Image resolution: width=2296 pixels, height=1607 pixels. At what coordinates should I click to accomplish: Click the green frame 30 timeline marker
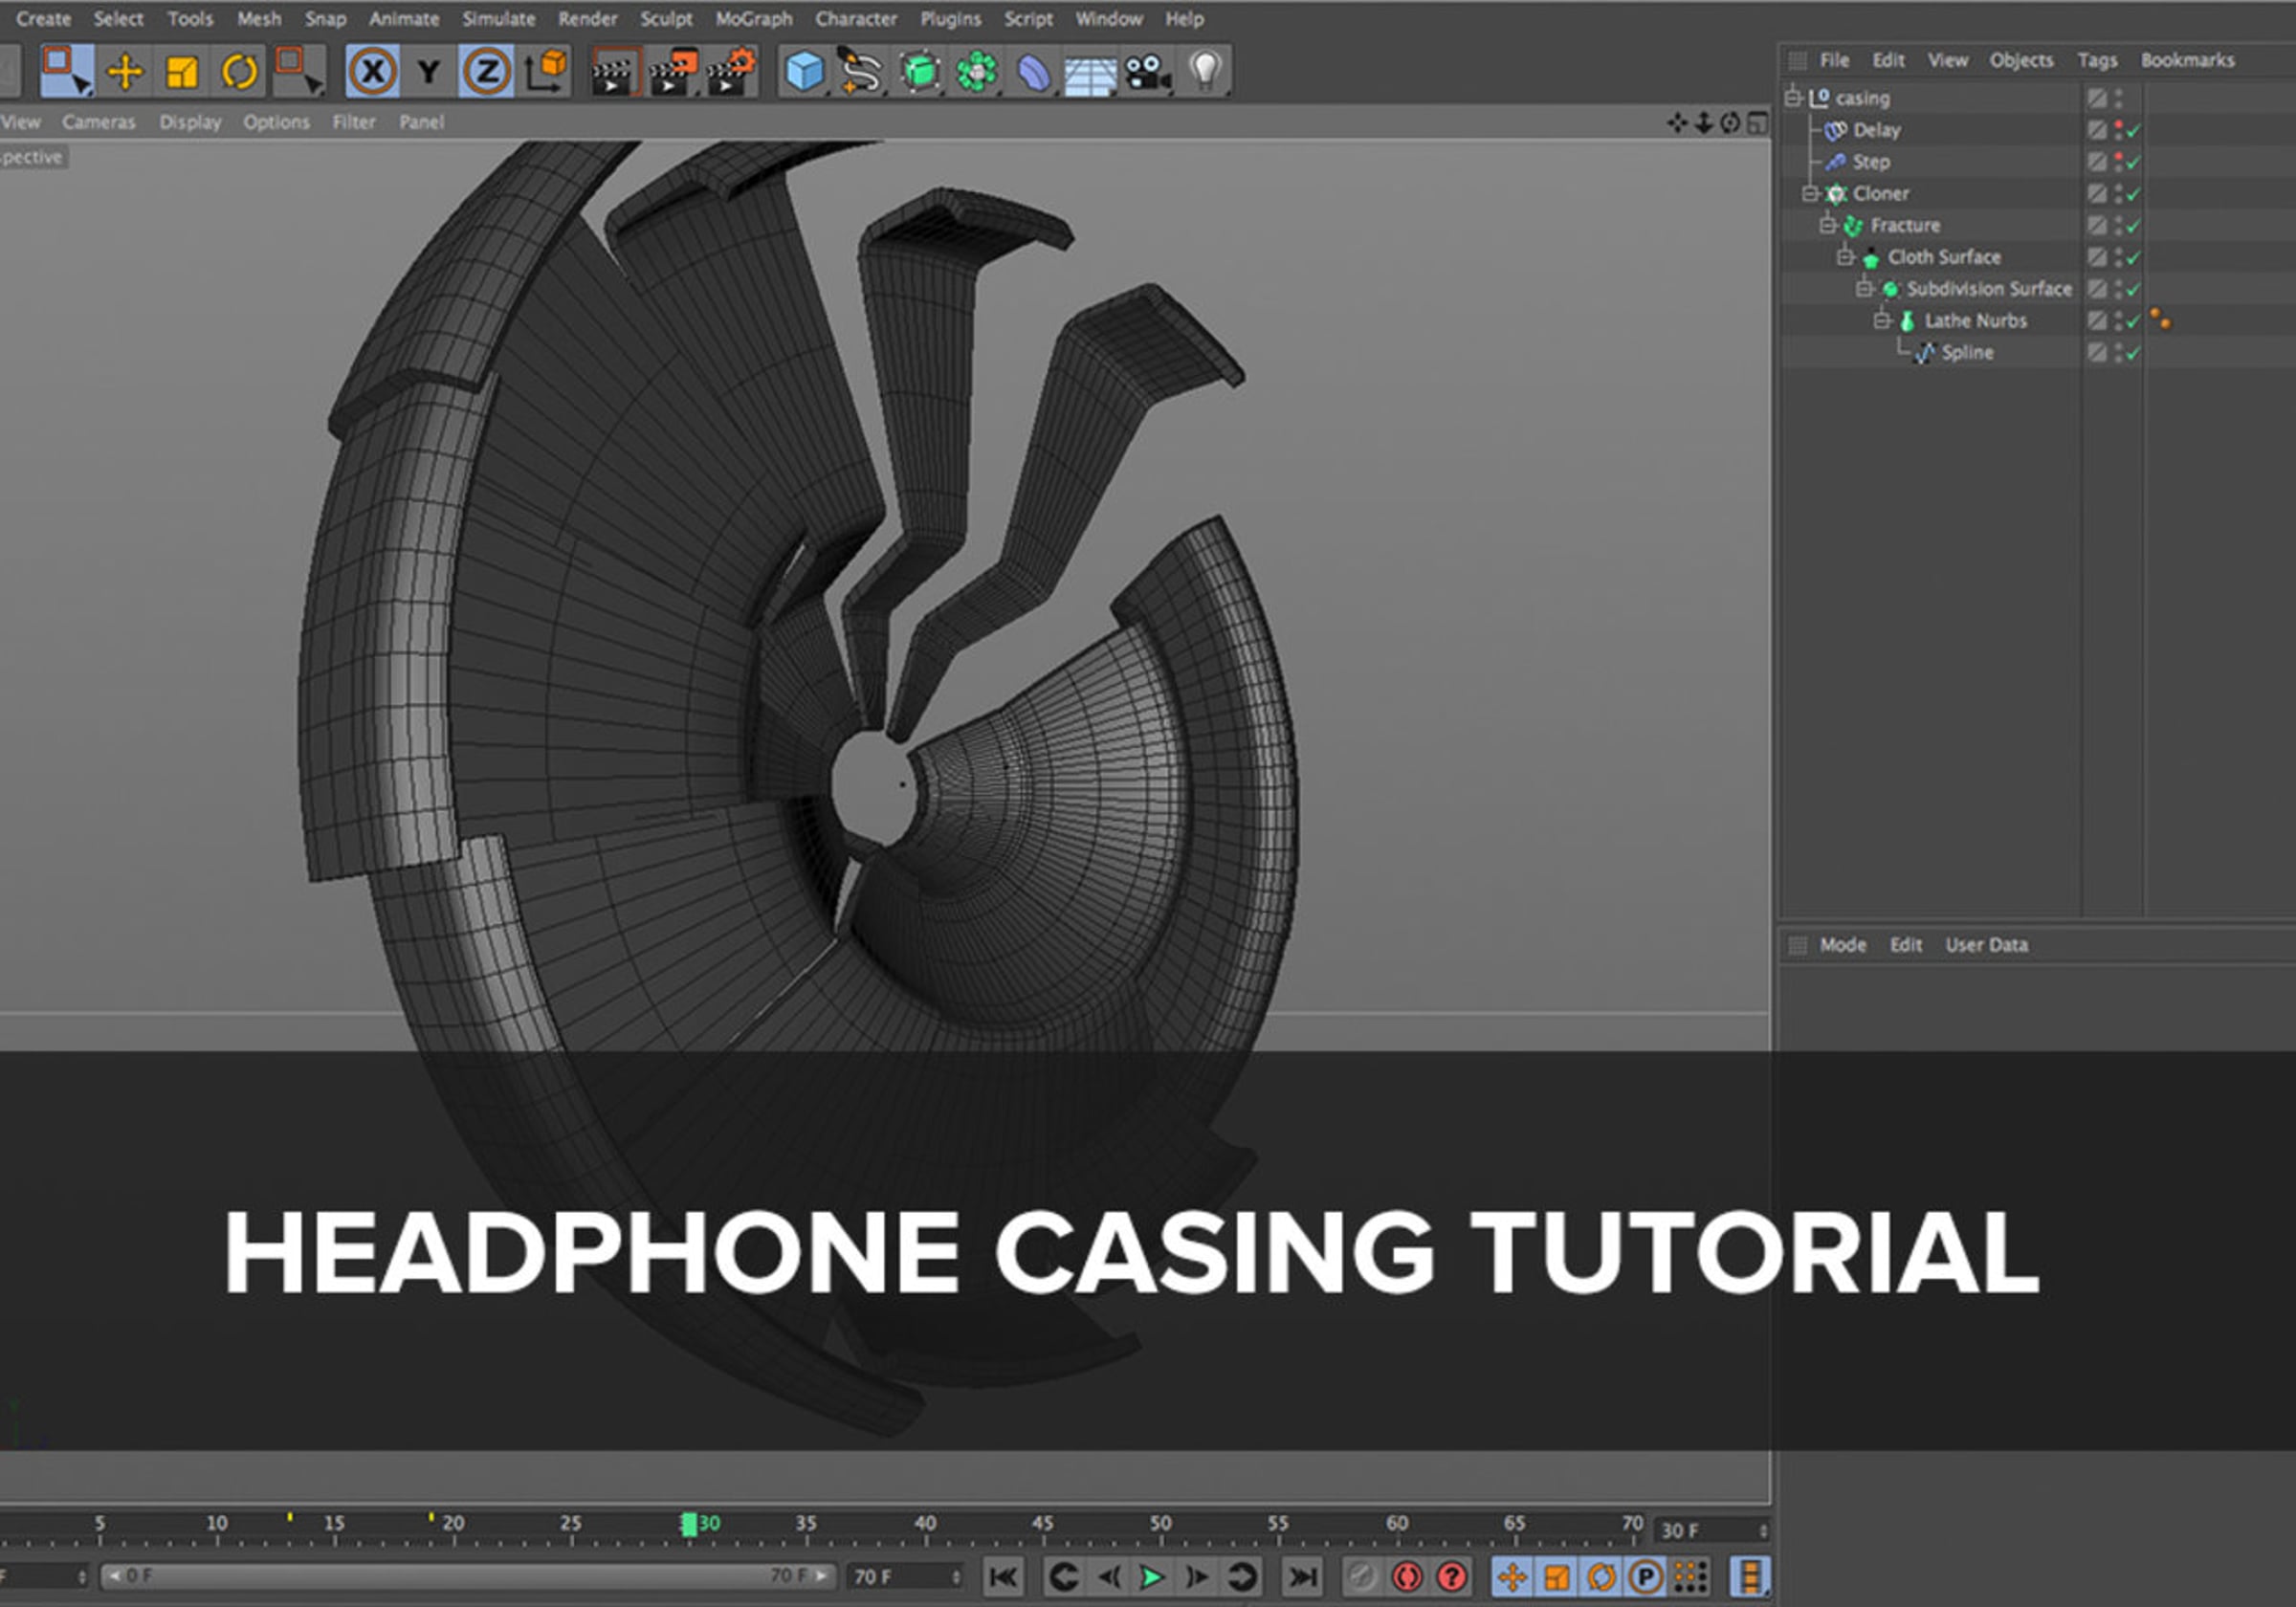[689, 1524]
